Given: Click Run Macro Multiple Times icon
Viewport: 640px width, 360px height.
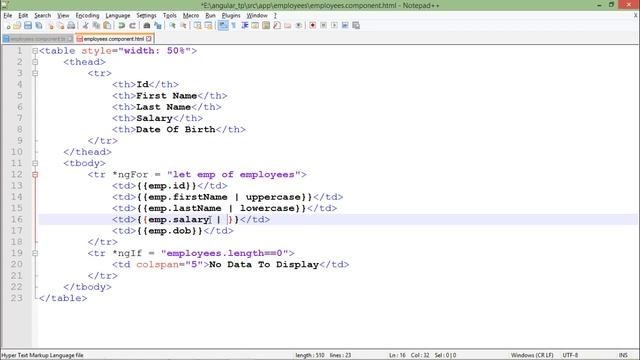Looking at the screenshot, I should click(345, 26).
